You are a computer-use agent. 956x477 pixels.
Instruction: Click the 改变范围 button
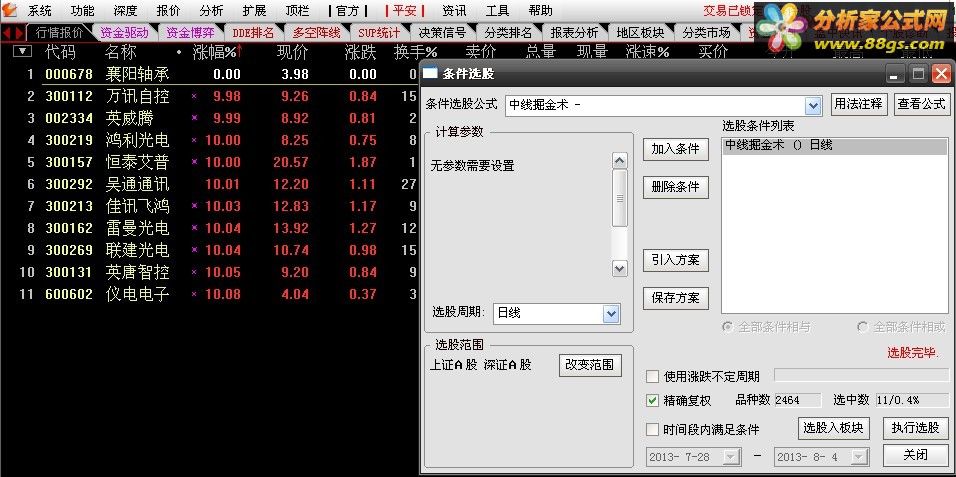(x=590, y=365)
